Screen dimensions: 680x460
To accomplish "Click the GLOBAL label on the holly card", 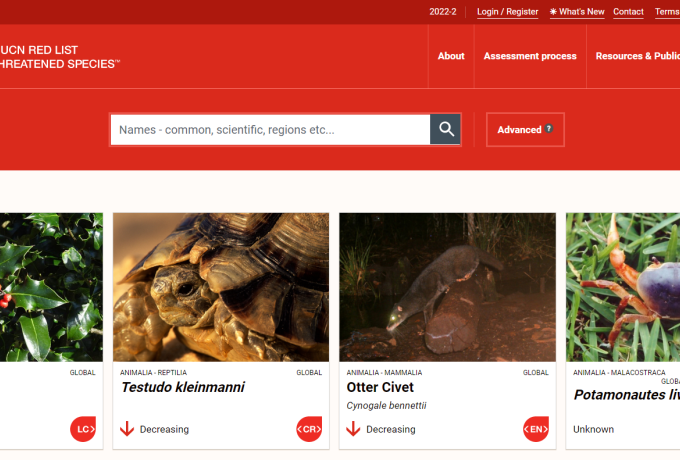I will click(x=82, y=372).
